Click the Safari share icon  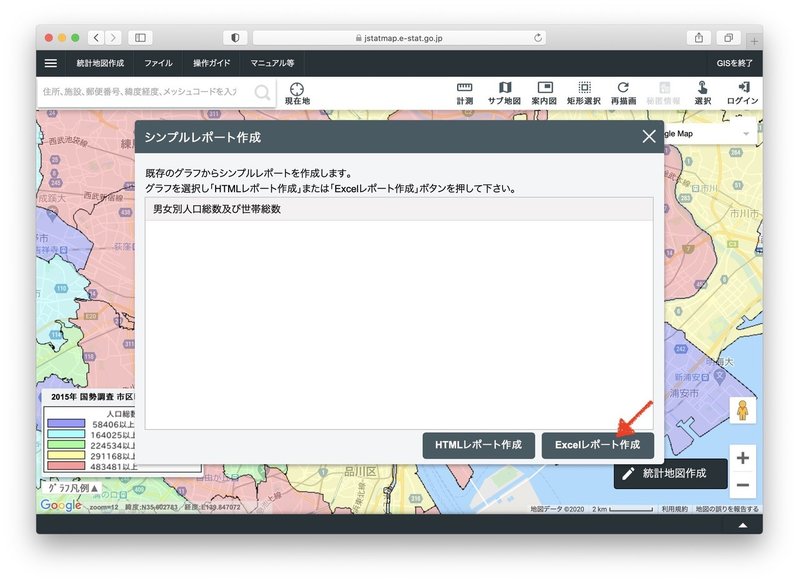[x=699, y=38]
